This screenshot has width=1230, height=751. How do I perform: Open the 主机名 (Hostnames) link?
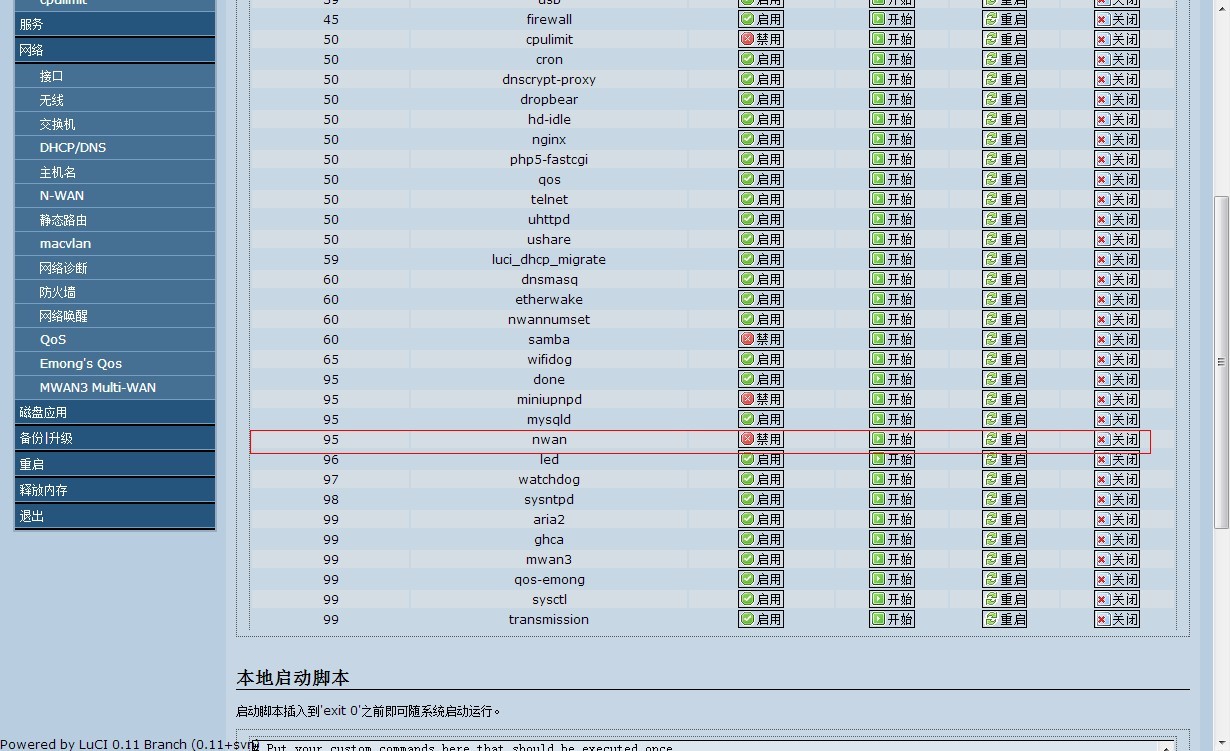[x=115, y=172]
